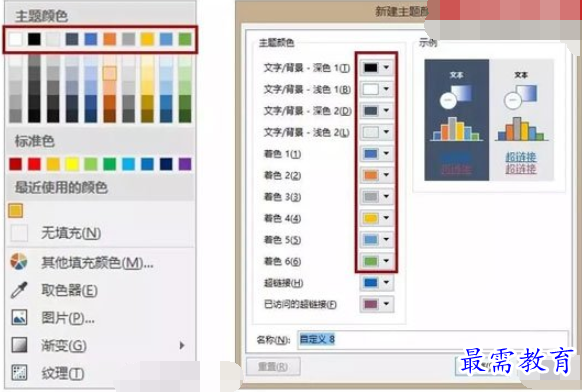The height and width of the screenshot is (392, 582).
Task: Click the texture fill icon
Action: pyautogui.click(x=19, y=372)
